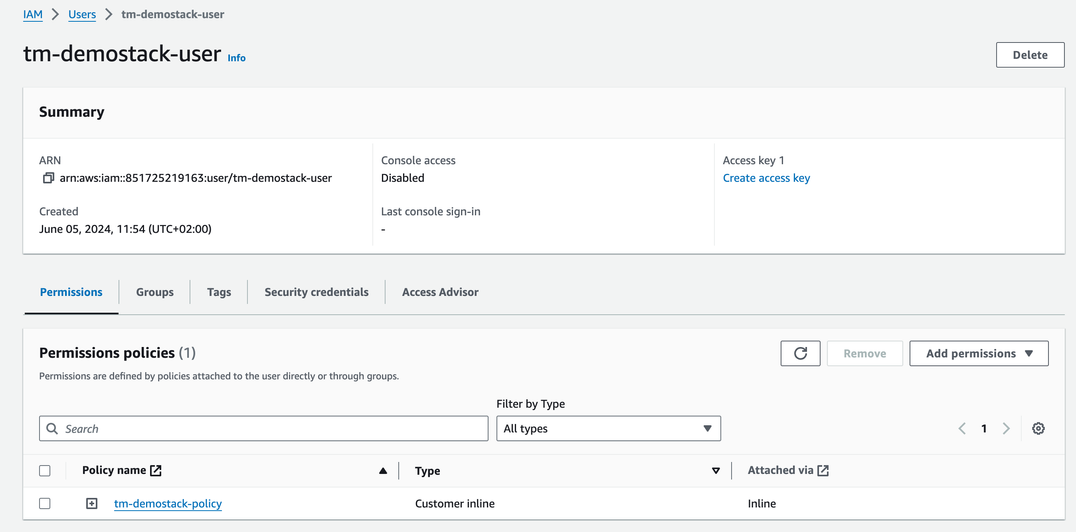Image resolution: width=1076 pixels, height=532 pixels.
Task: Open the Access Advisor tab
Action: click(440, 292)
